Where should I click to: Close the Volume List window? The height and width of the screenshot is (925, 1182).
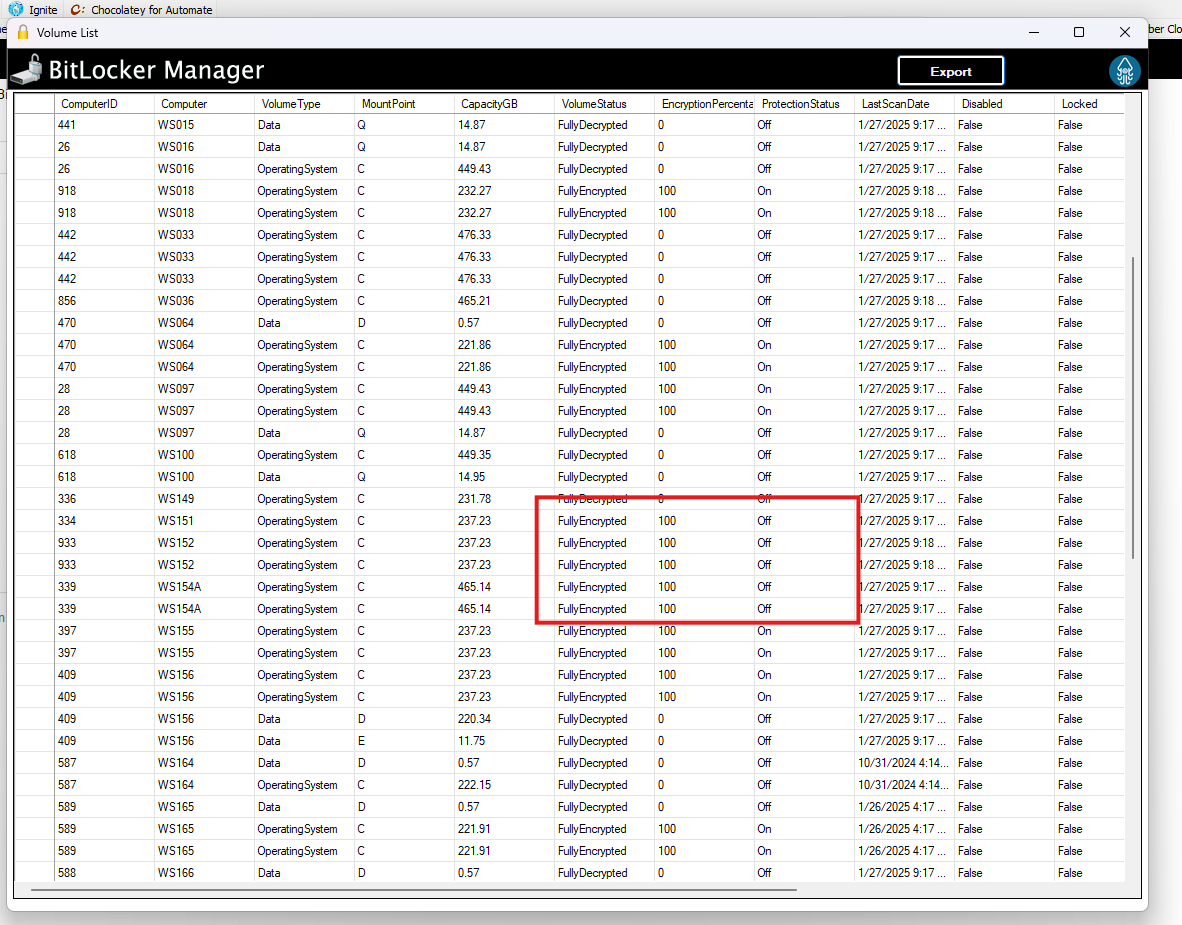1125,32
